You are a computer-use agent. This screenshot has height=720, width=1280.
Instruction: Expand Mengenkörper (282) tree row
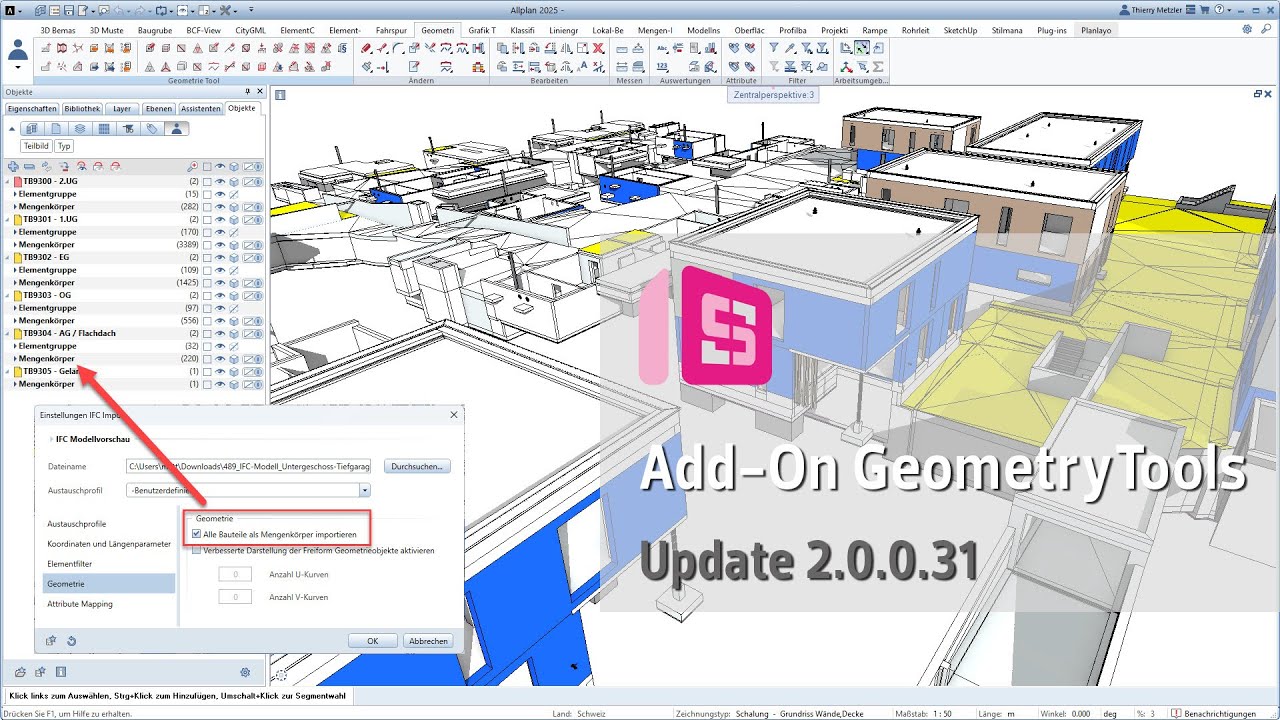15,207
